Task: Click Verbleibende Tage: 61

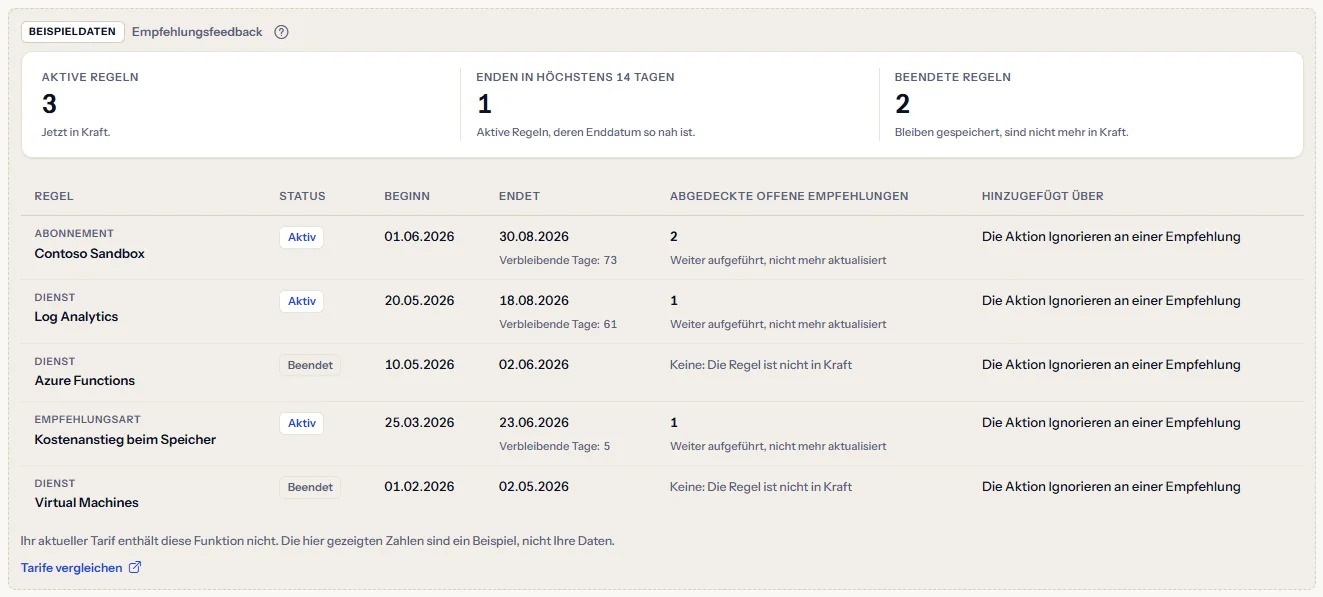Action: pos(558,324)
